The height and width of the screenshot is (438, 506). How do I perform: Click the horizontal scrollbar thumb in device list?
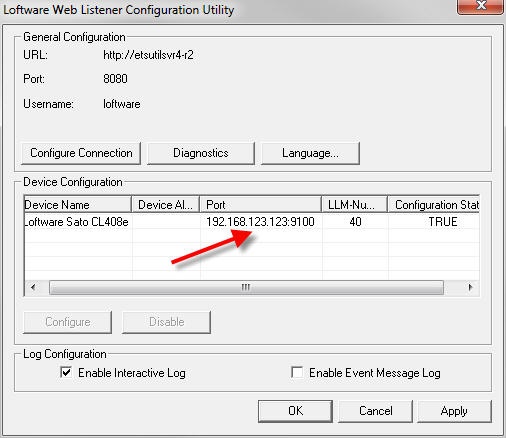(246, 287)
